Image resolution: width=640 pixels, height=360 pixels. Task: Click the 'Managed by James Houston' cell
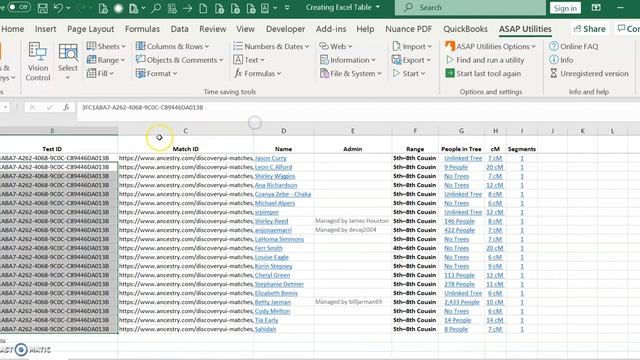[352, 221]
